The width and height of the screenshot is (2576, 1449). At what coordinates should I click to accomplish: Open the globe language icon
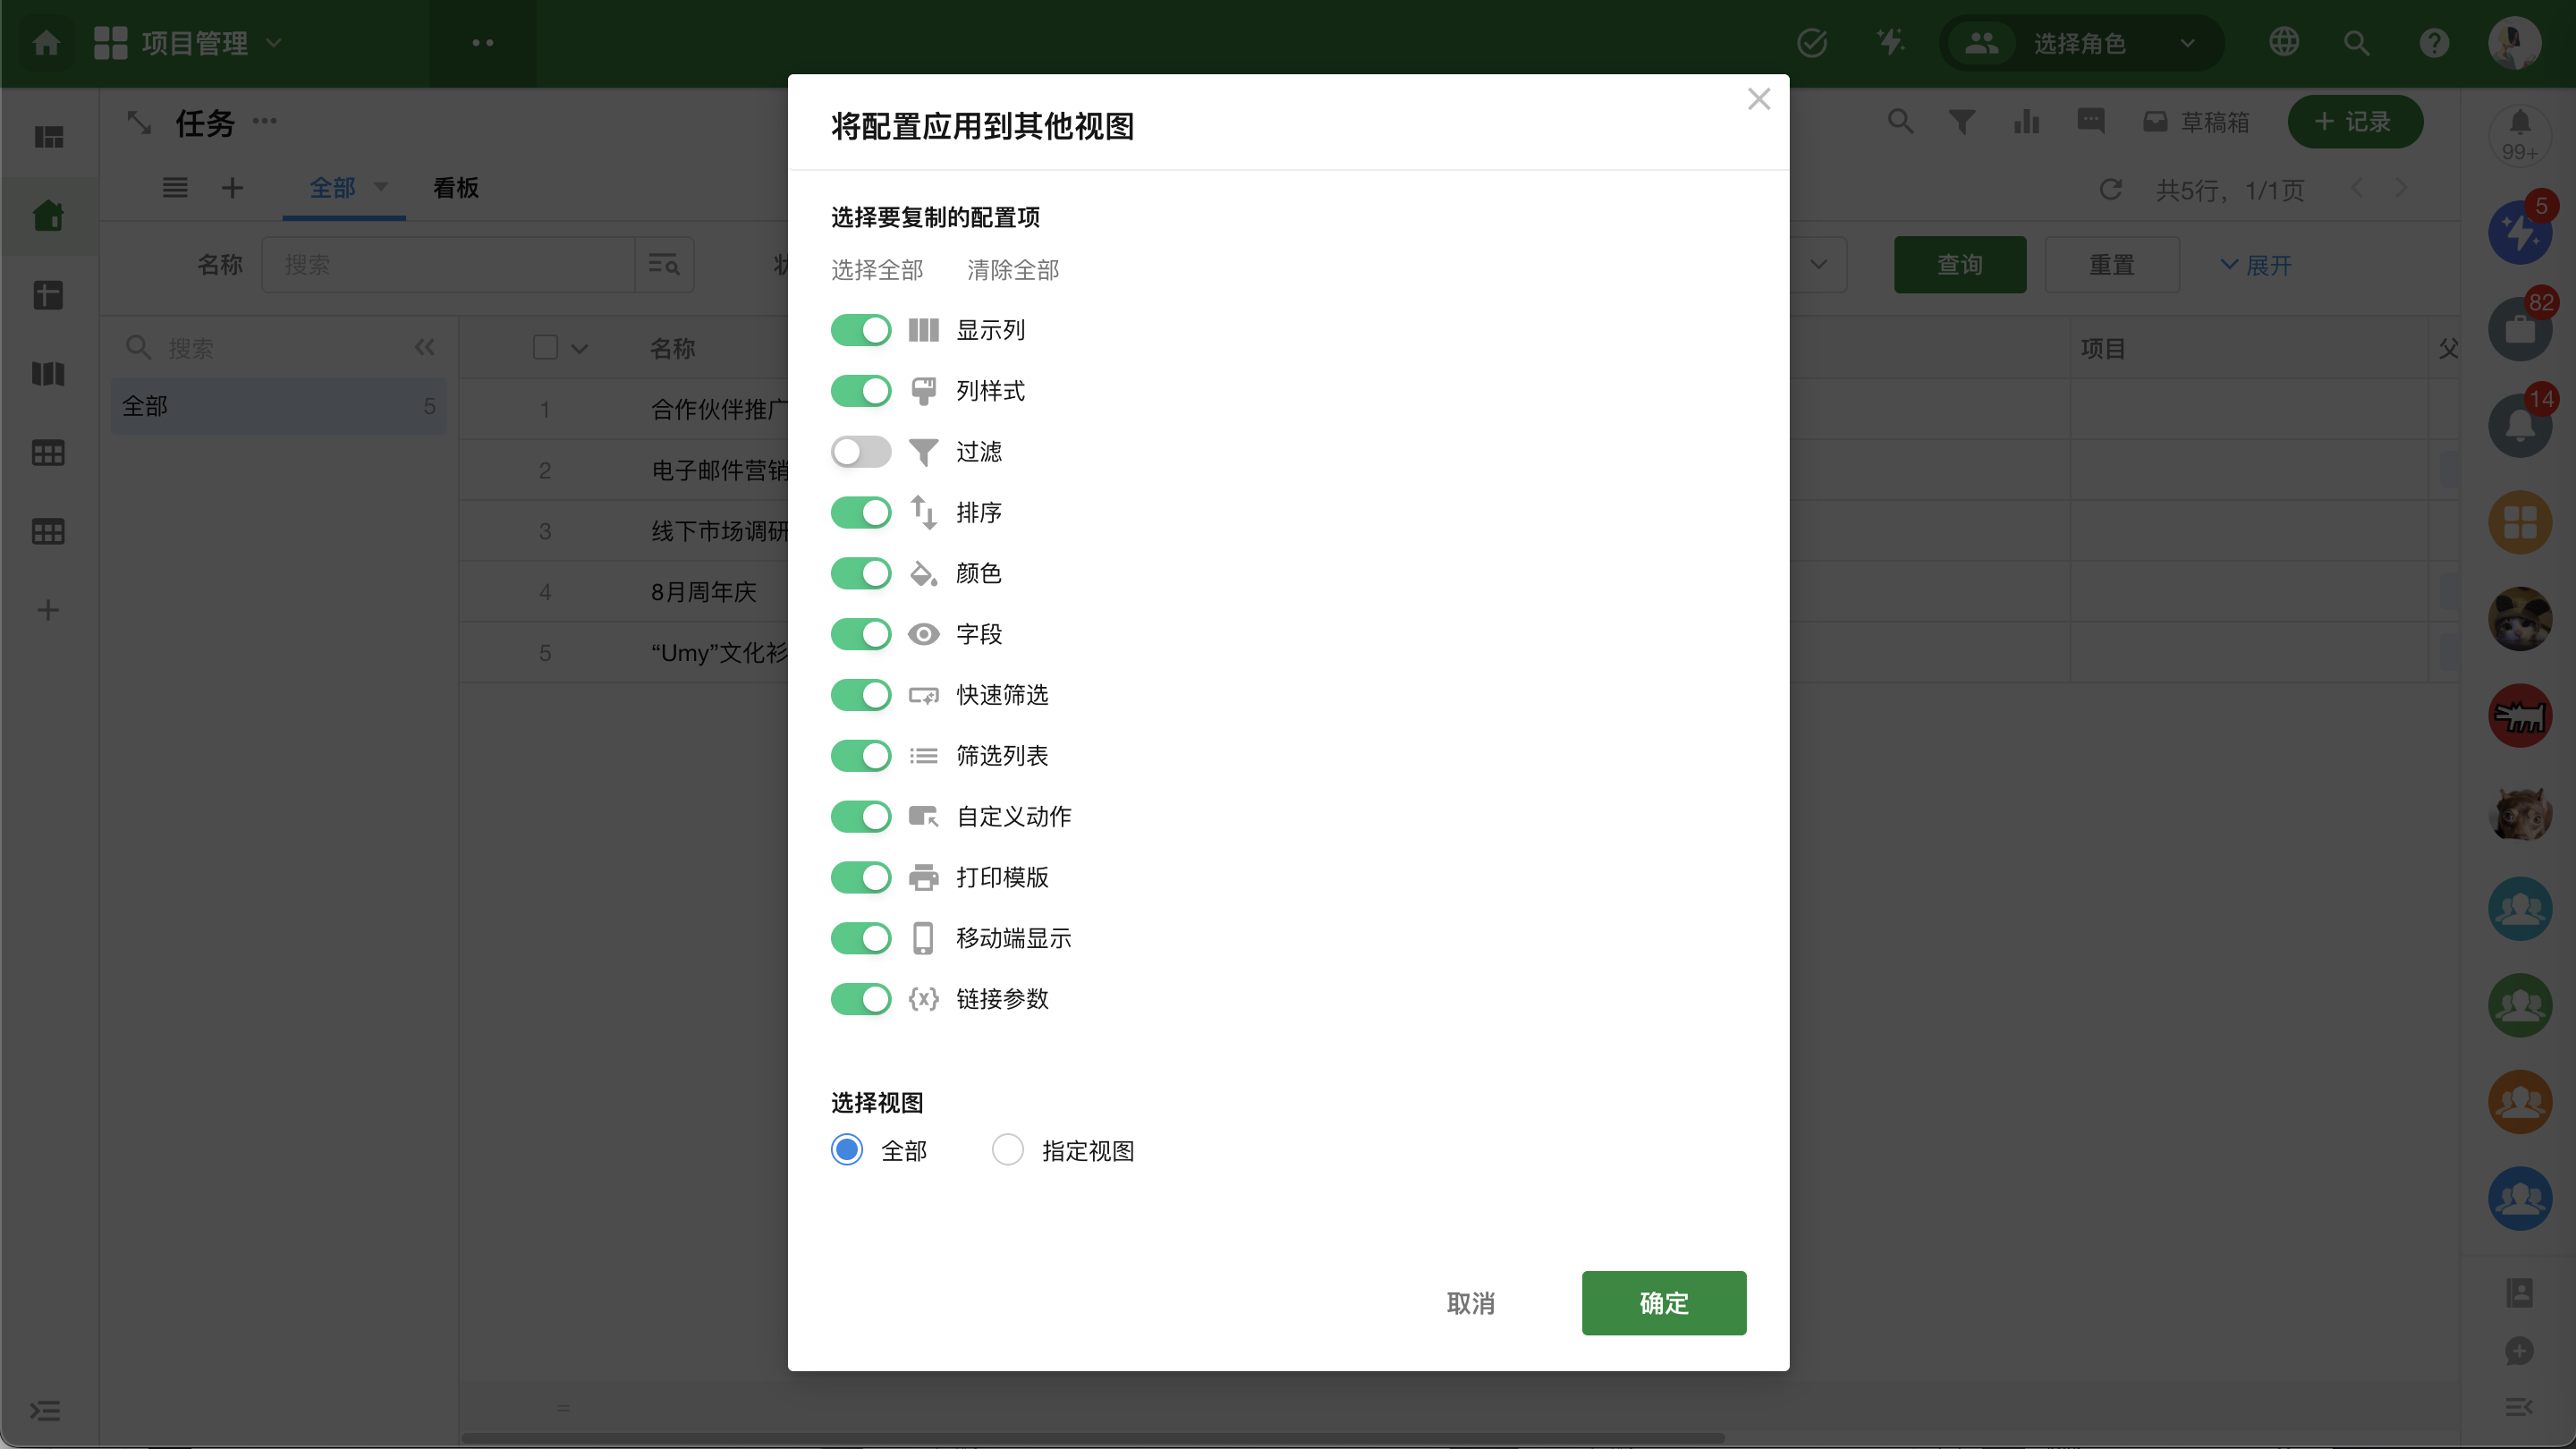point(2283,43)
